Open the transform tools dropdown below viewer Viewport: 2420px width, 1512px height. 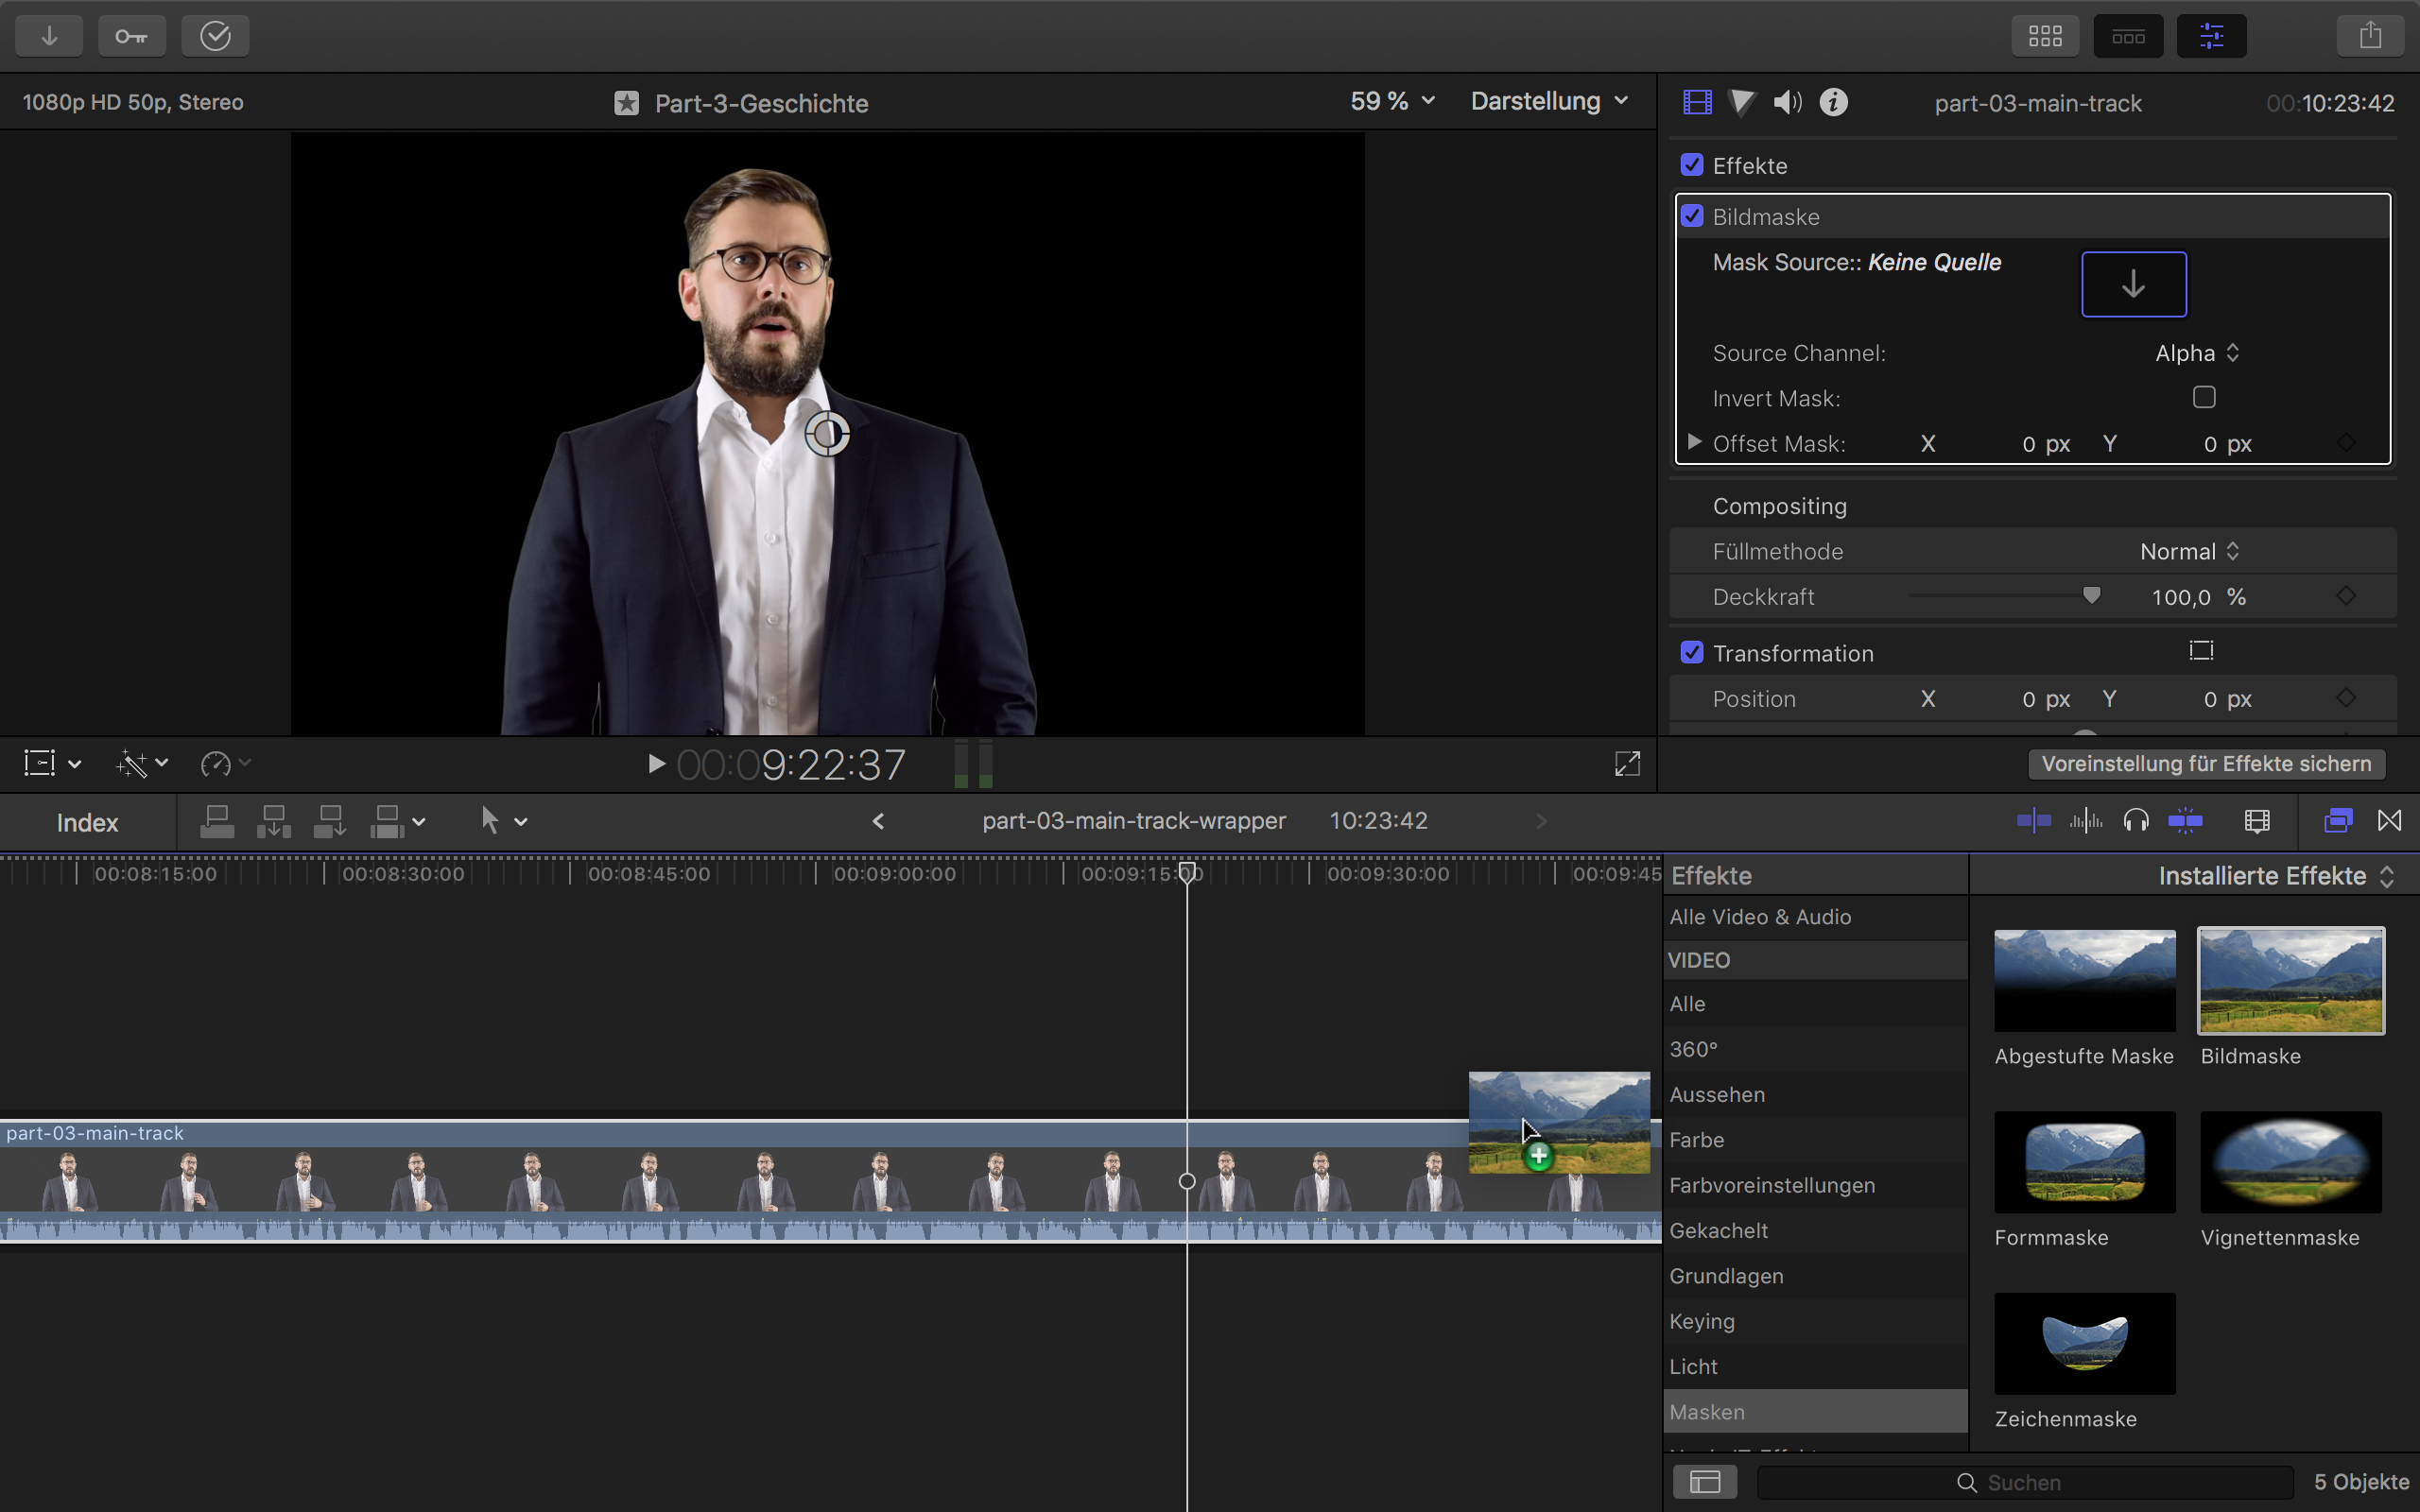(52, 764)
